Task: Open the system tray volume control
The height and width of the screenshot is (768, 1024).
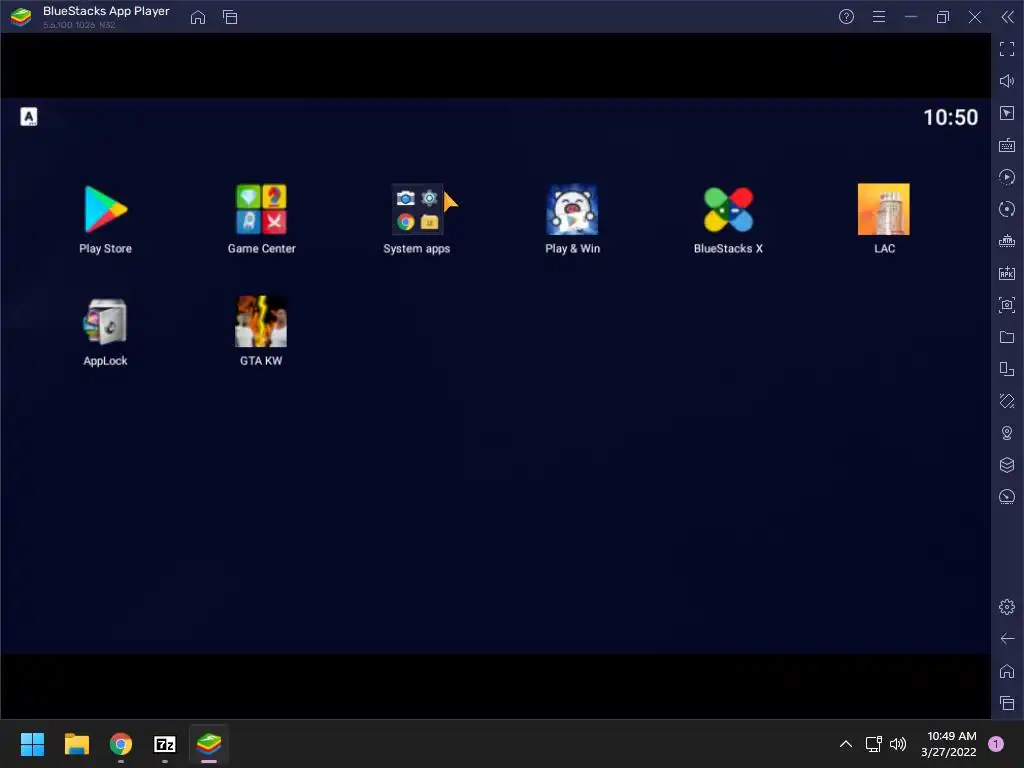Action: pyautogui.click(x=898, y=744)
